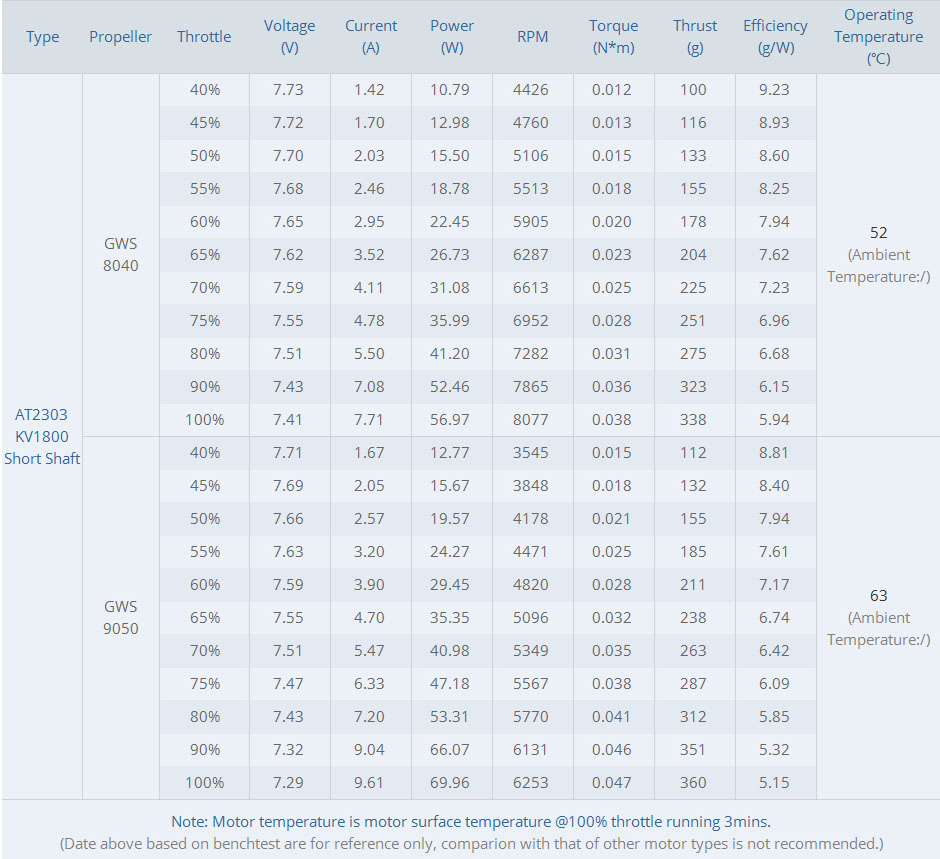Select the Voltage (V) header cell
This screenshot has height=859, width=940.
[x=289, y=37]
